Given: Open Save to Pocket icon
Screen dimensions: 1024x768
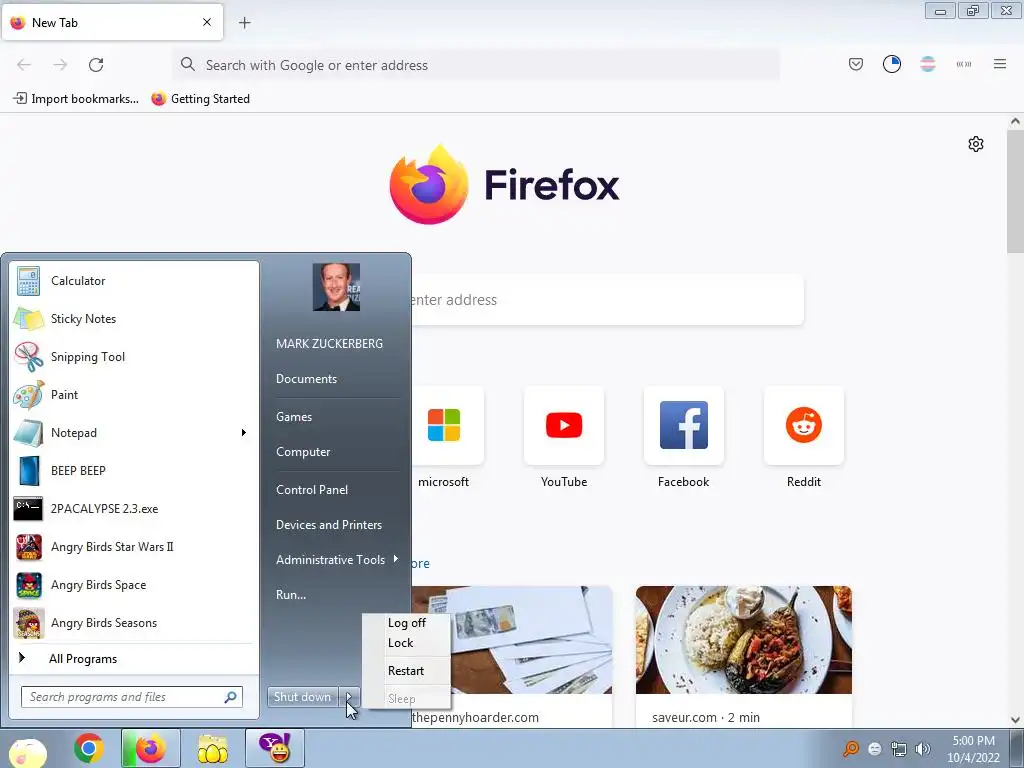Looking at the screenshot, I should [x=856, y=64].
